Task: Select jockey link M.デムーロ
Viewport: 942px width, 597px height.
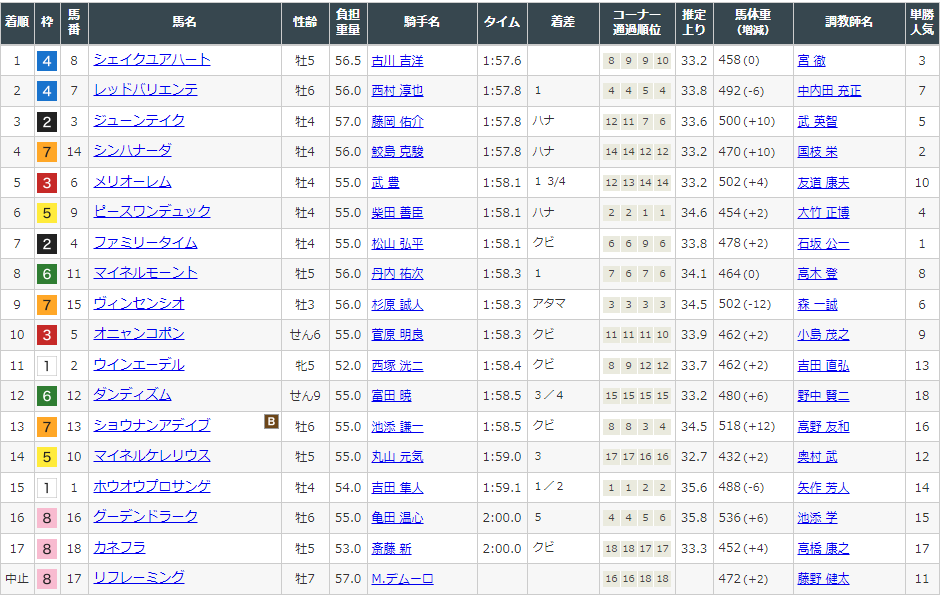Action: [x=402, y=579]
